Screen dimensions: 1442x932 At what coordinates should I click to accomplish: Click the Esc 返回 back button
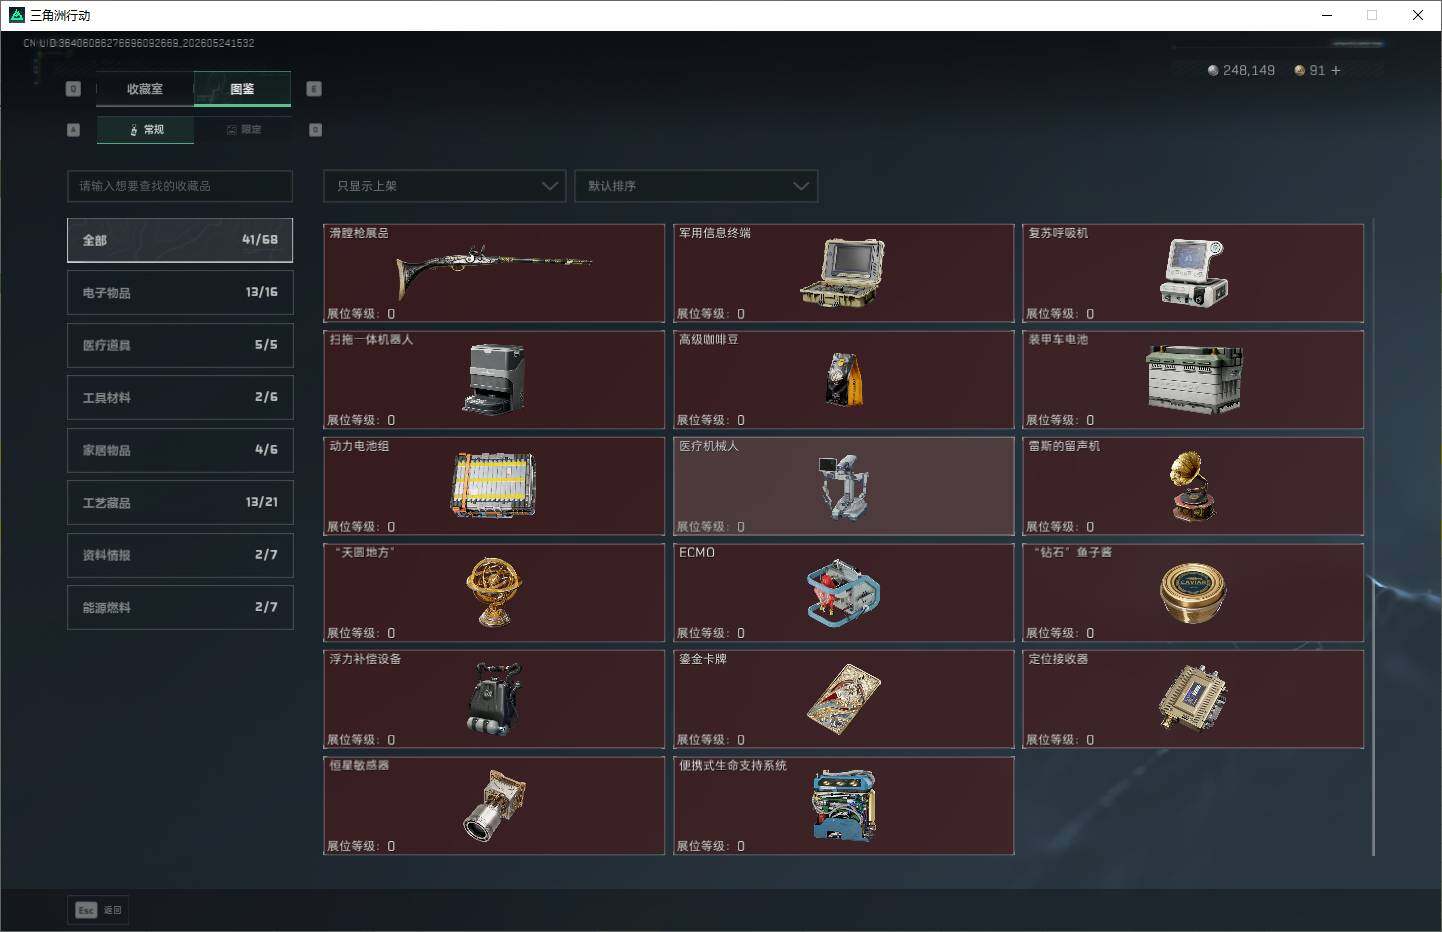coord(98,910)
